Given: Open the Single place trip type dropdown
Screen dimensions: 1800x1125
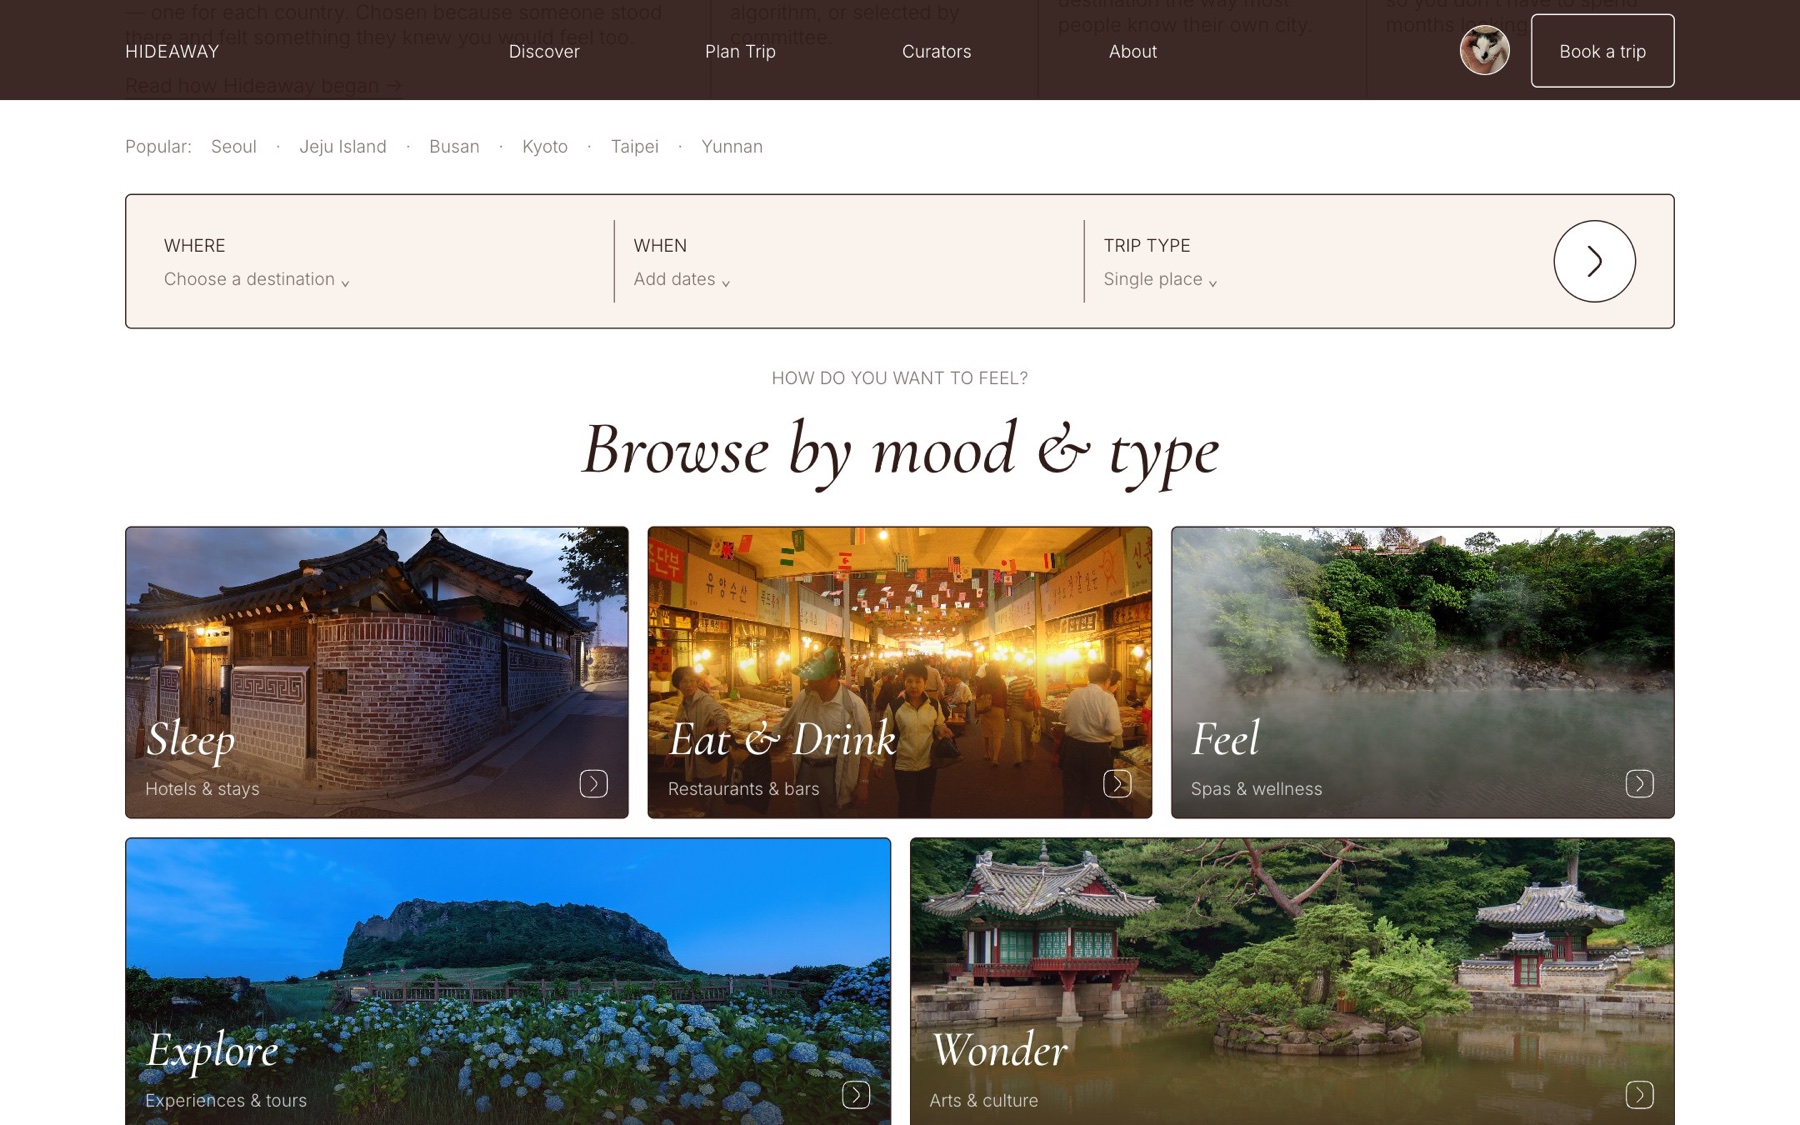Looking at the screenshot, I should point(1160,279).
